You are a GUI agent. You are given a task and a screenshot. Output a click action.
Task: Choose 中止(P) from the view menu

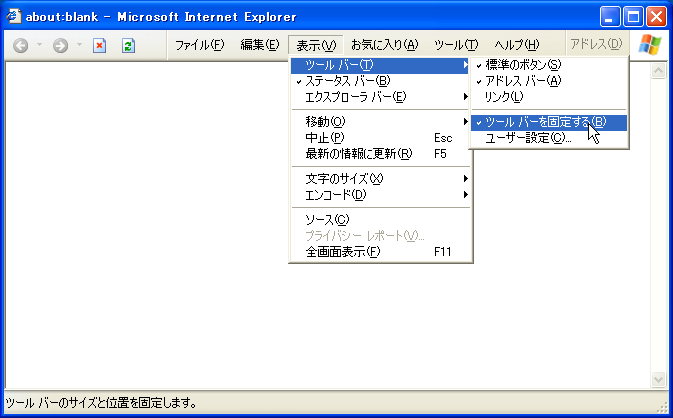coord(380,138)
